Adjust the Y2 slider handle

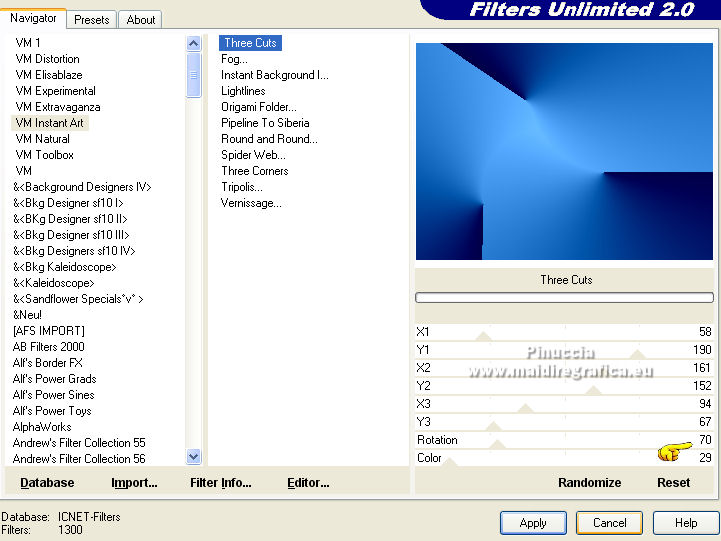point(593,391)
